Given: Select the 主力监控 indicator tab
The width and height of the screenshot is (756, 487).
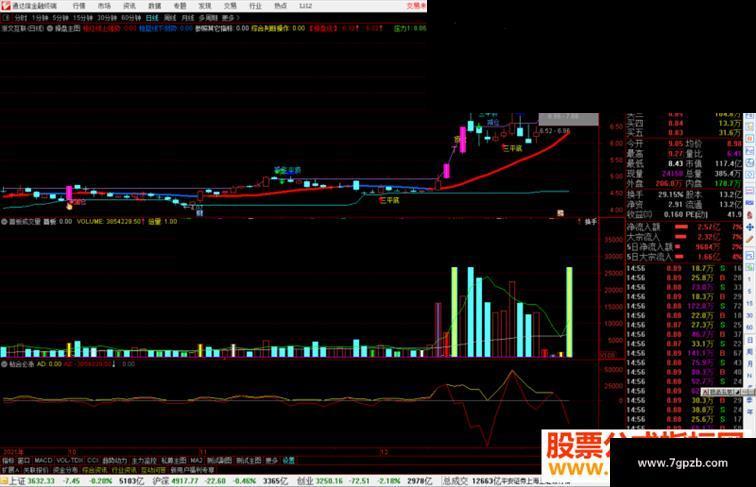Looking at the screenshot, I should click(144, 460).
